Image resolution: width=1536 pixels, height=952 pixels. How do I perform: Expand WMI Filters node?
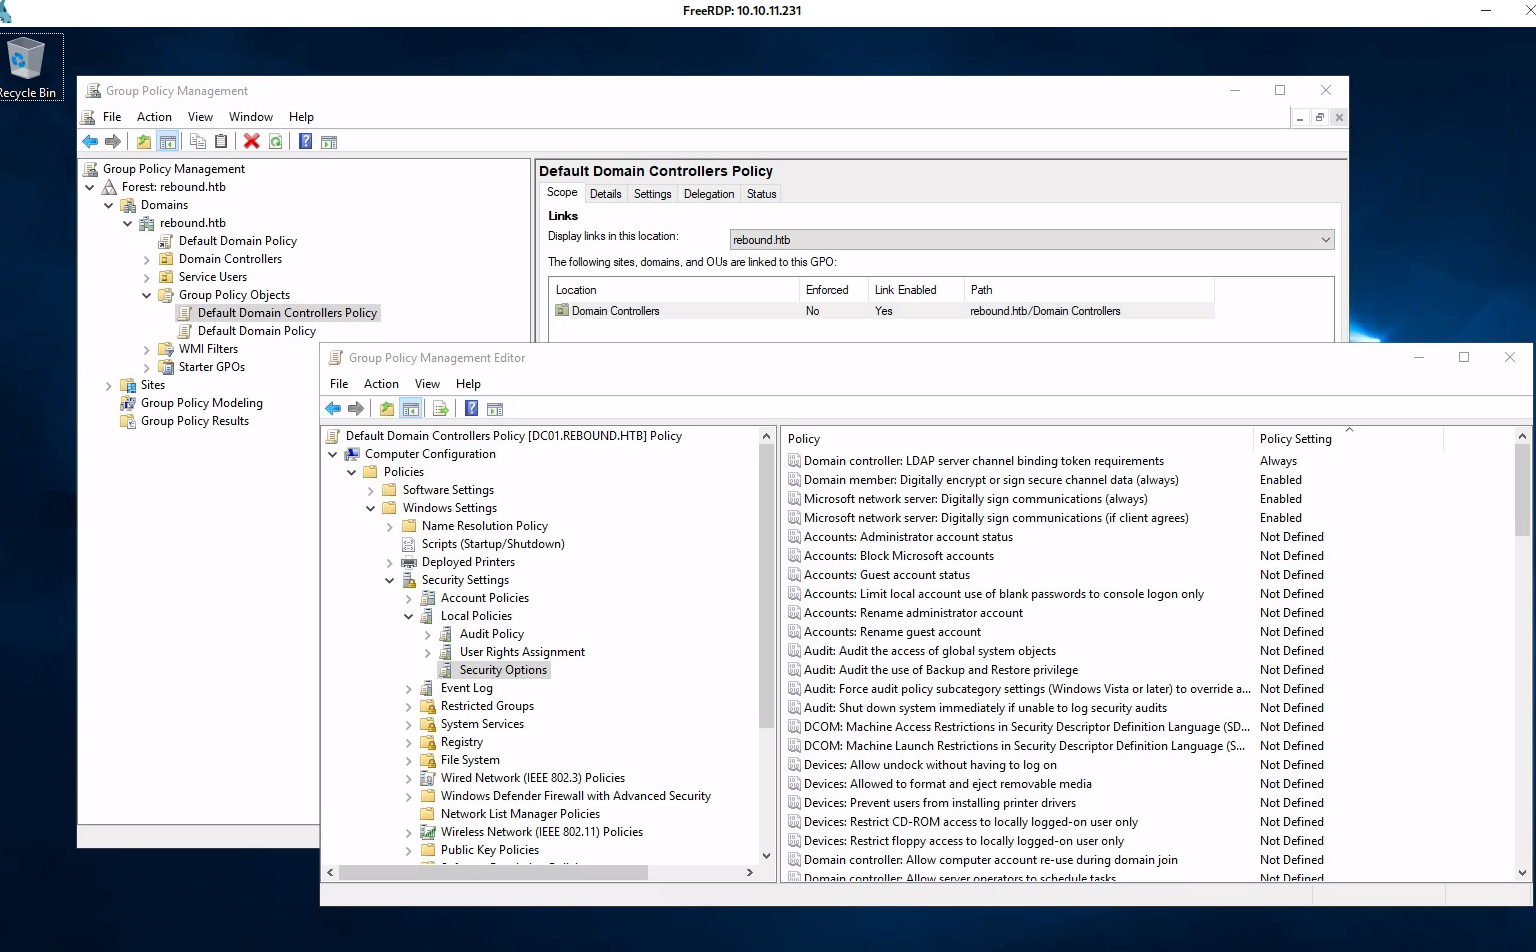coord(147,350)
